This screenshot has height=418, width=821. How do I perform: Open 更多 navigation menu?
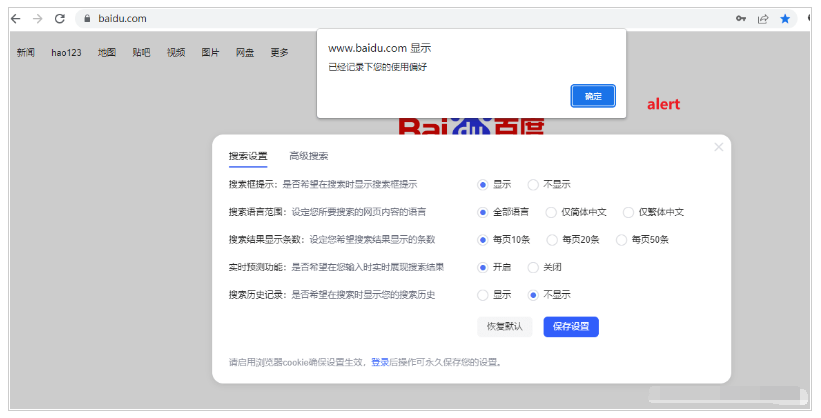(x=280, y=52)
